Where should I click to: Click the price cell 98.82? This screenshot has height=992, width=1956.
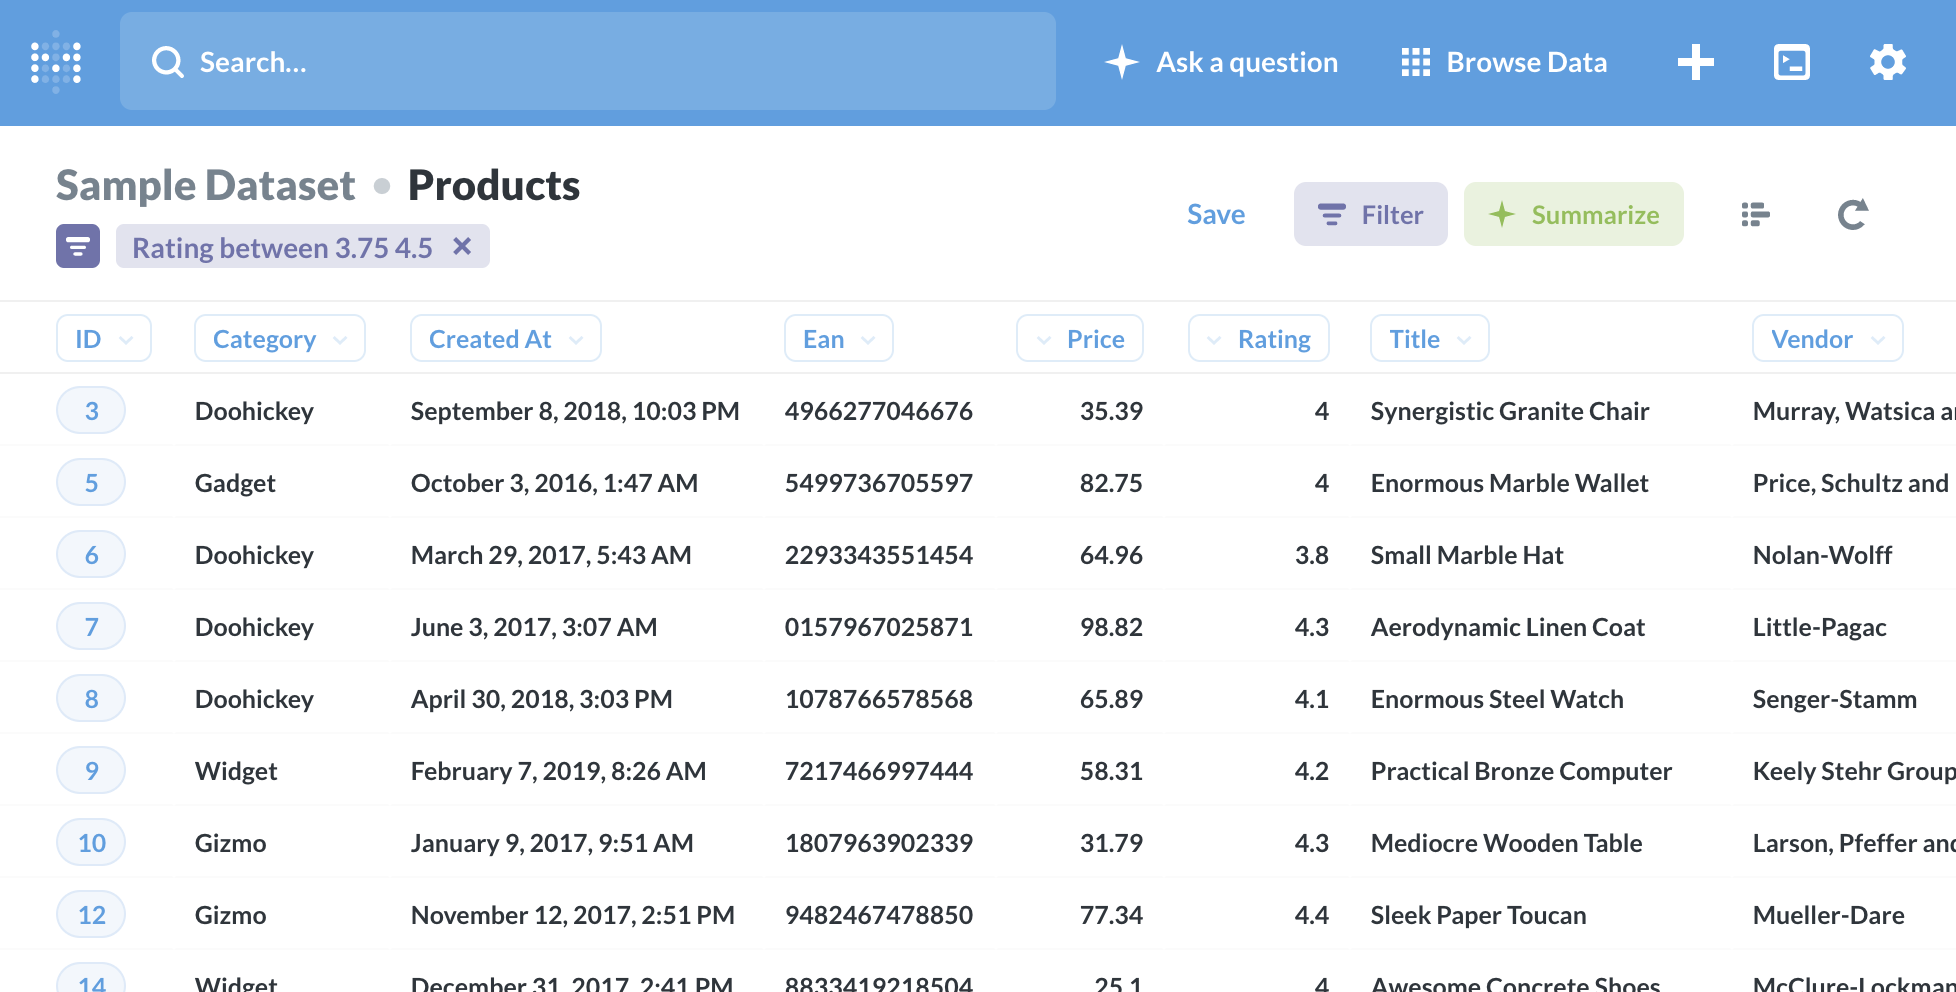coord(1111,627)
